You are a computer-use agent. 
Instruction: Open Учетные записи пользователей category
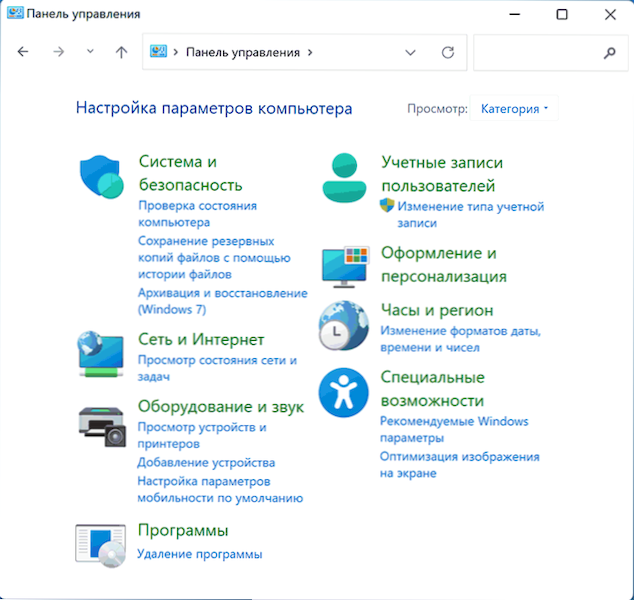[442, 174]
